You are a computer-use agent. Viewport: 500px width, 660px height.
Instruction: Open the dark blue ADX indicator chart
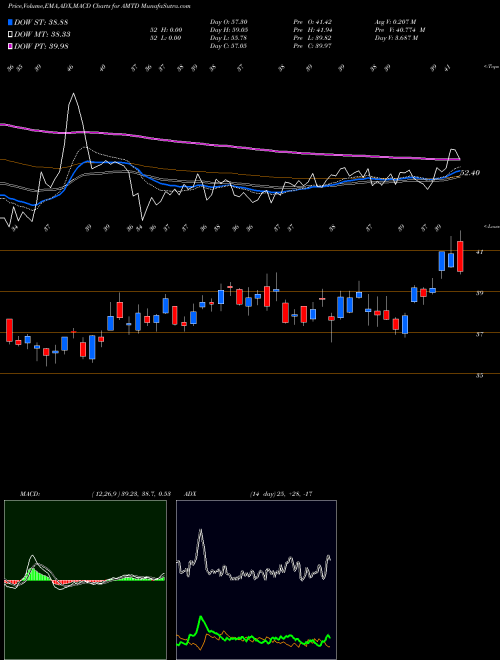[x=256, y=580]
